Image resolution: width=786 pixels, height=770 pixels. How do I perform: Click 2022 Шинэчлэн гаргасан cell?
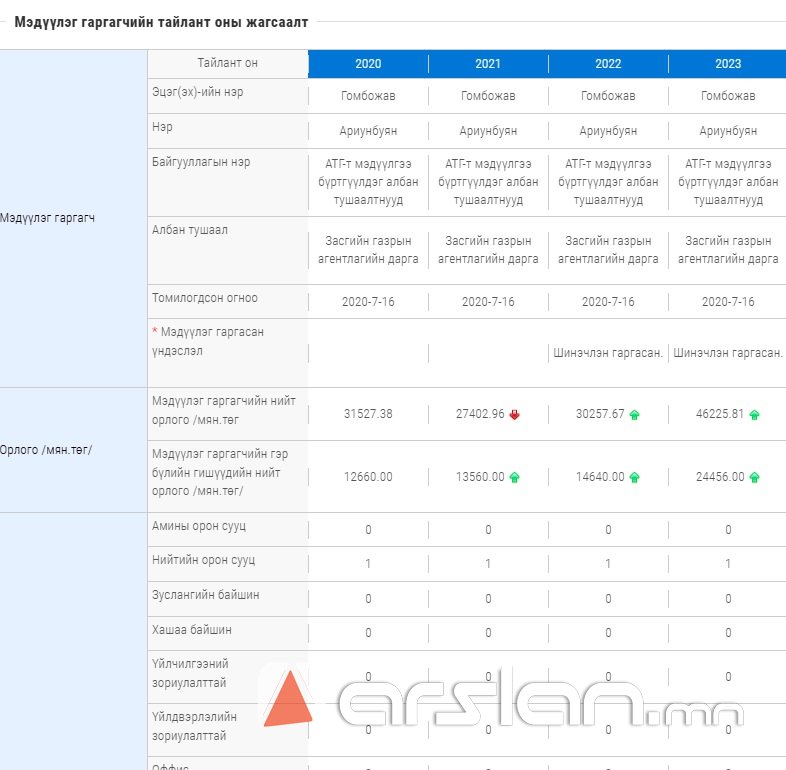click(x=608, y=353)
